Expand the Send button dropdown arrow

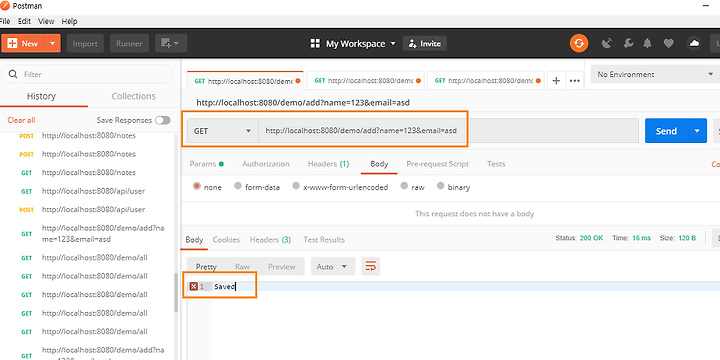pos(697,131)
